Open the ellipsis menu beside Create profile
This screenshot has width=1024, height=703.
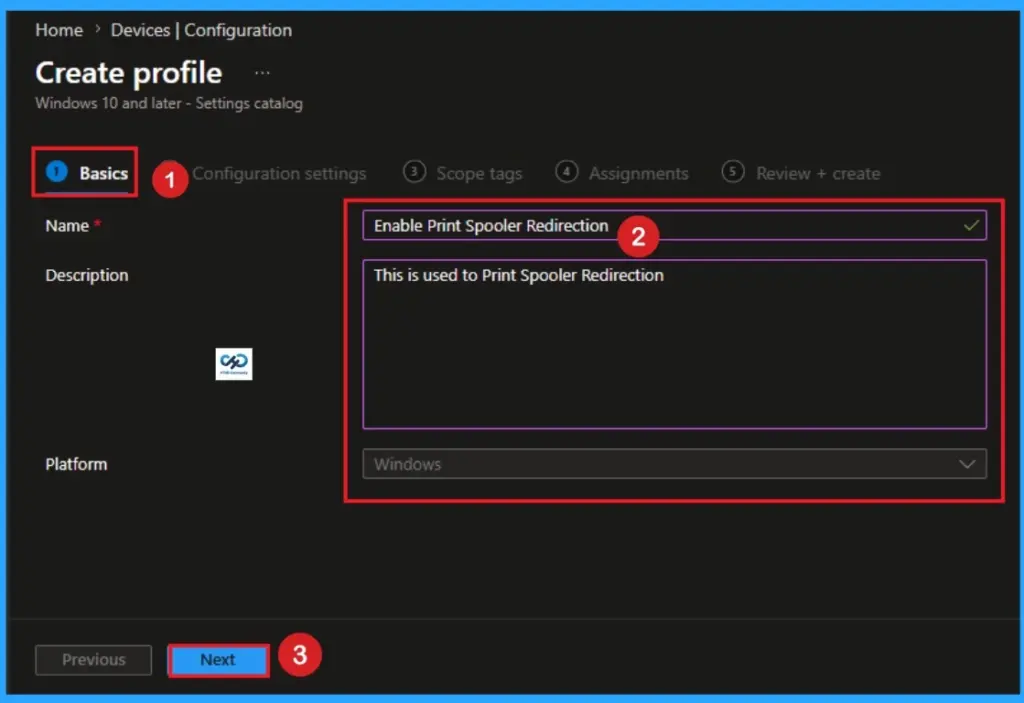tap(263, 73)
